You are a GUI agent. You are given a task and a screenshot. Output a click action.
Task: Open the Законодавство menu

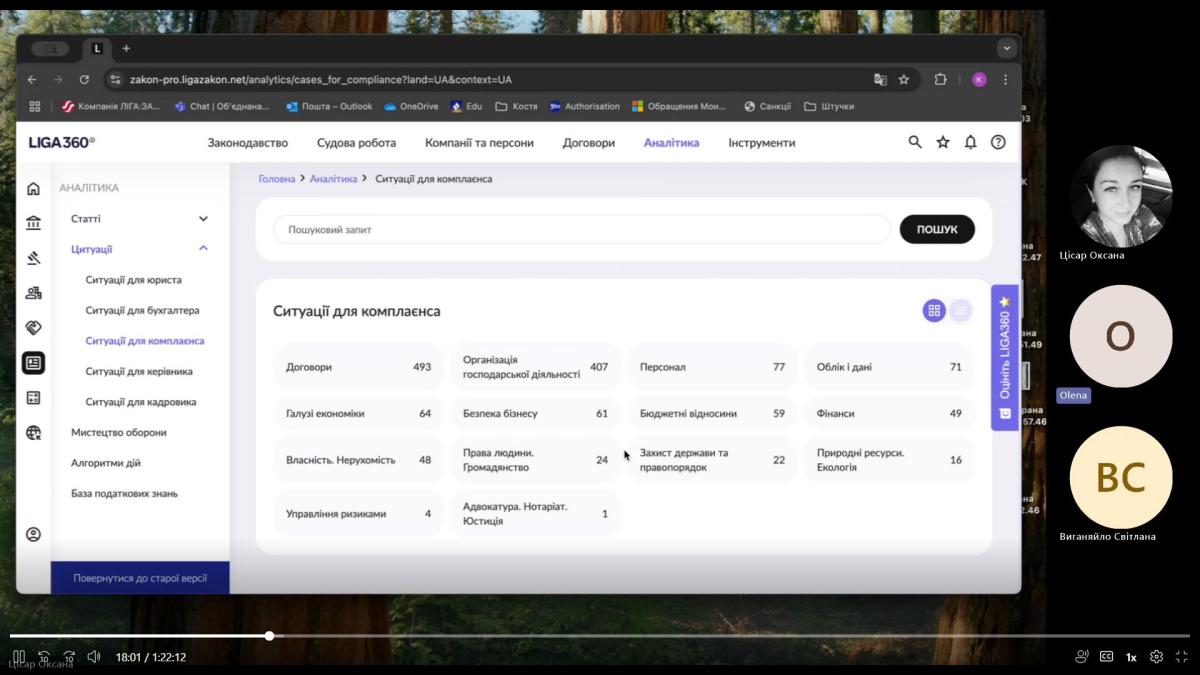click(247, 143)
